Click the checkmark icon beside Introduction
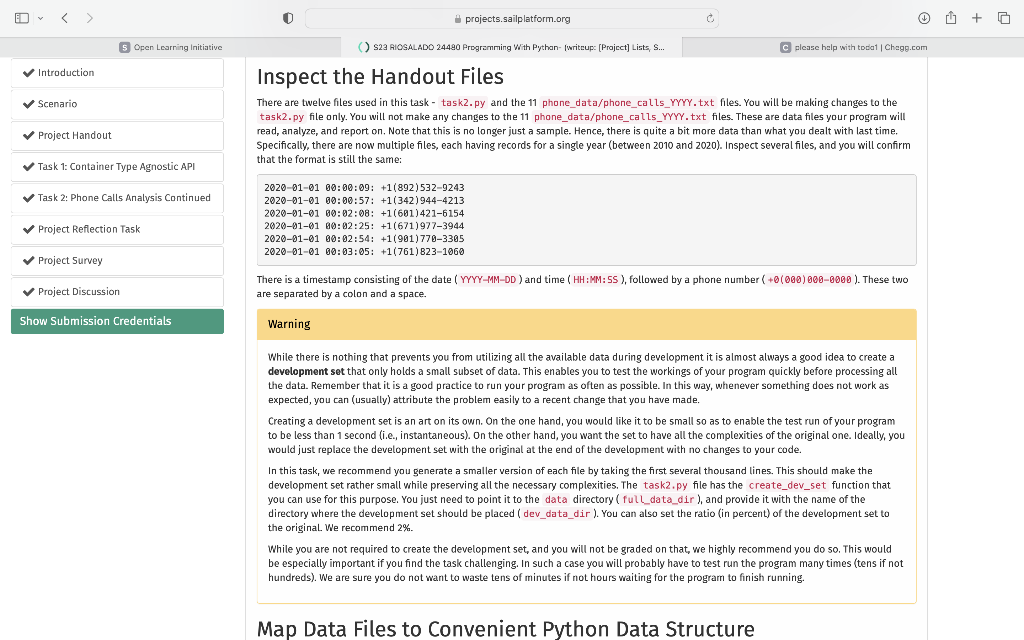The width and height of the screenshot is (1024, 640). (28, 72)
